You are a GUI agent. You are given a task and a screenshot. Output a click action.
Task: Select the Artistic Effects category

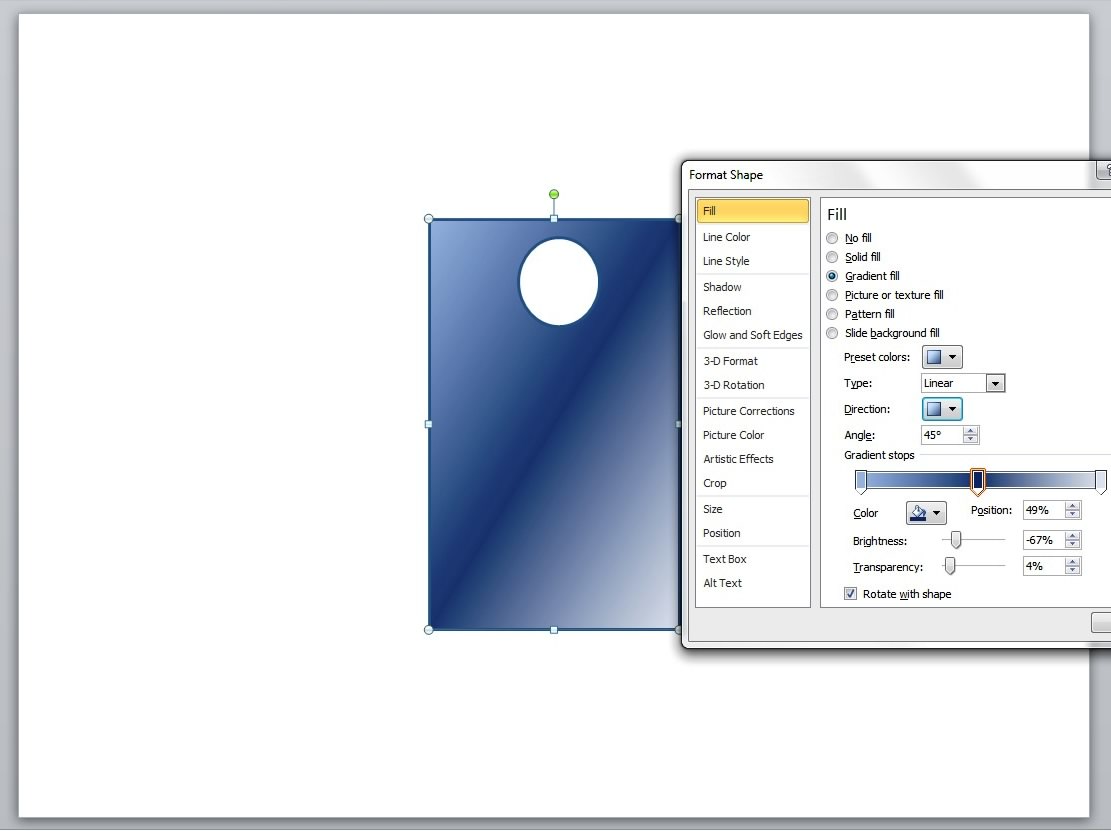738,458
